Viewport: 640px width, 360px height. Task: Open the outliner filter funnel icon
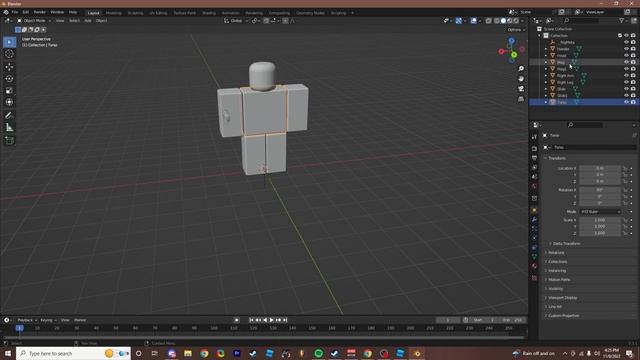(622, 20)
